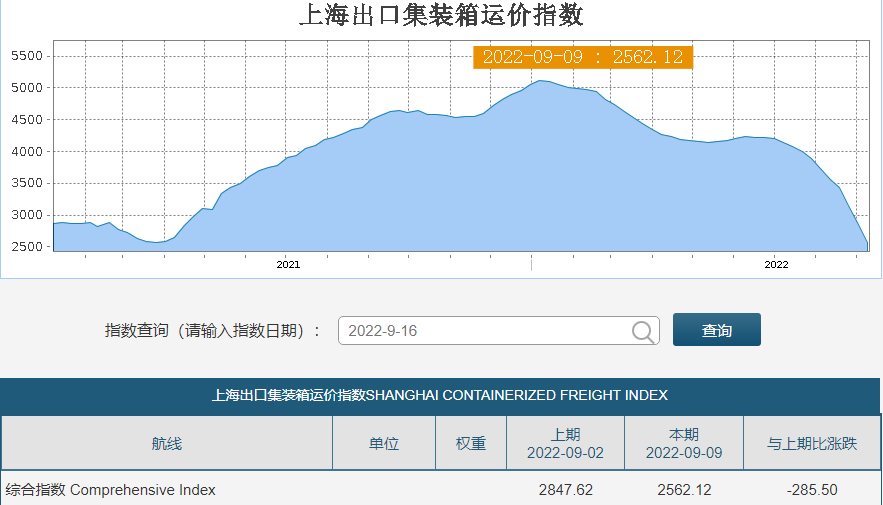Click the previous period value 2847.62
Image resolution: width=883 pixels, height=505 pixels.
point(565,490)
